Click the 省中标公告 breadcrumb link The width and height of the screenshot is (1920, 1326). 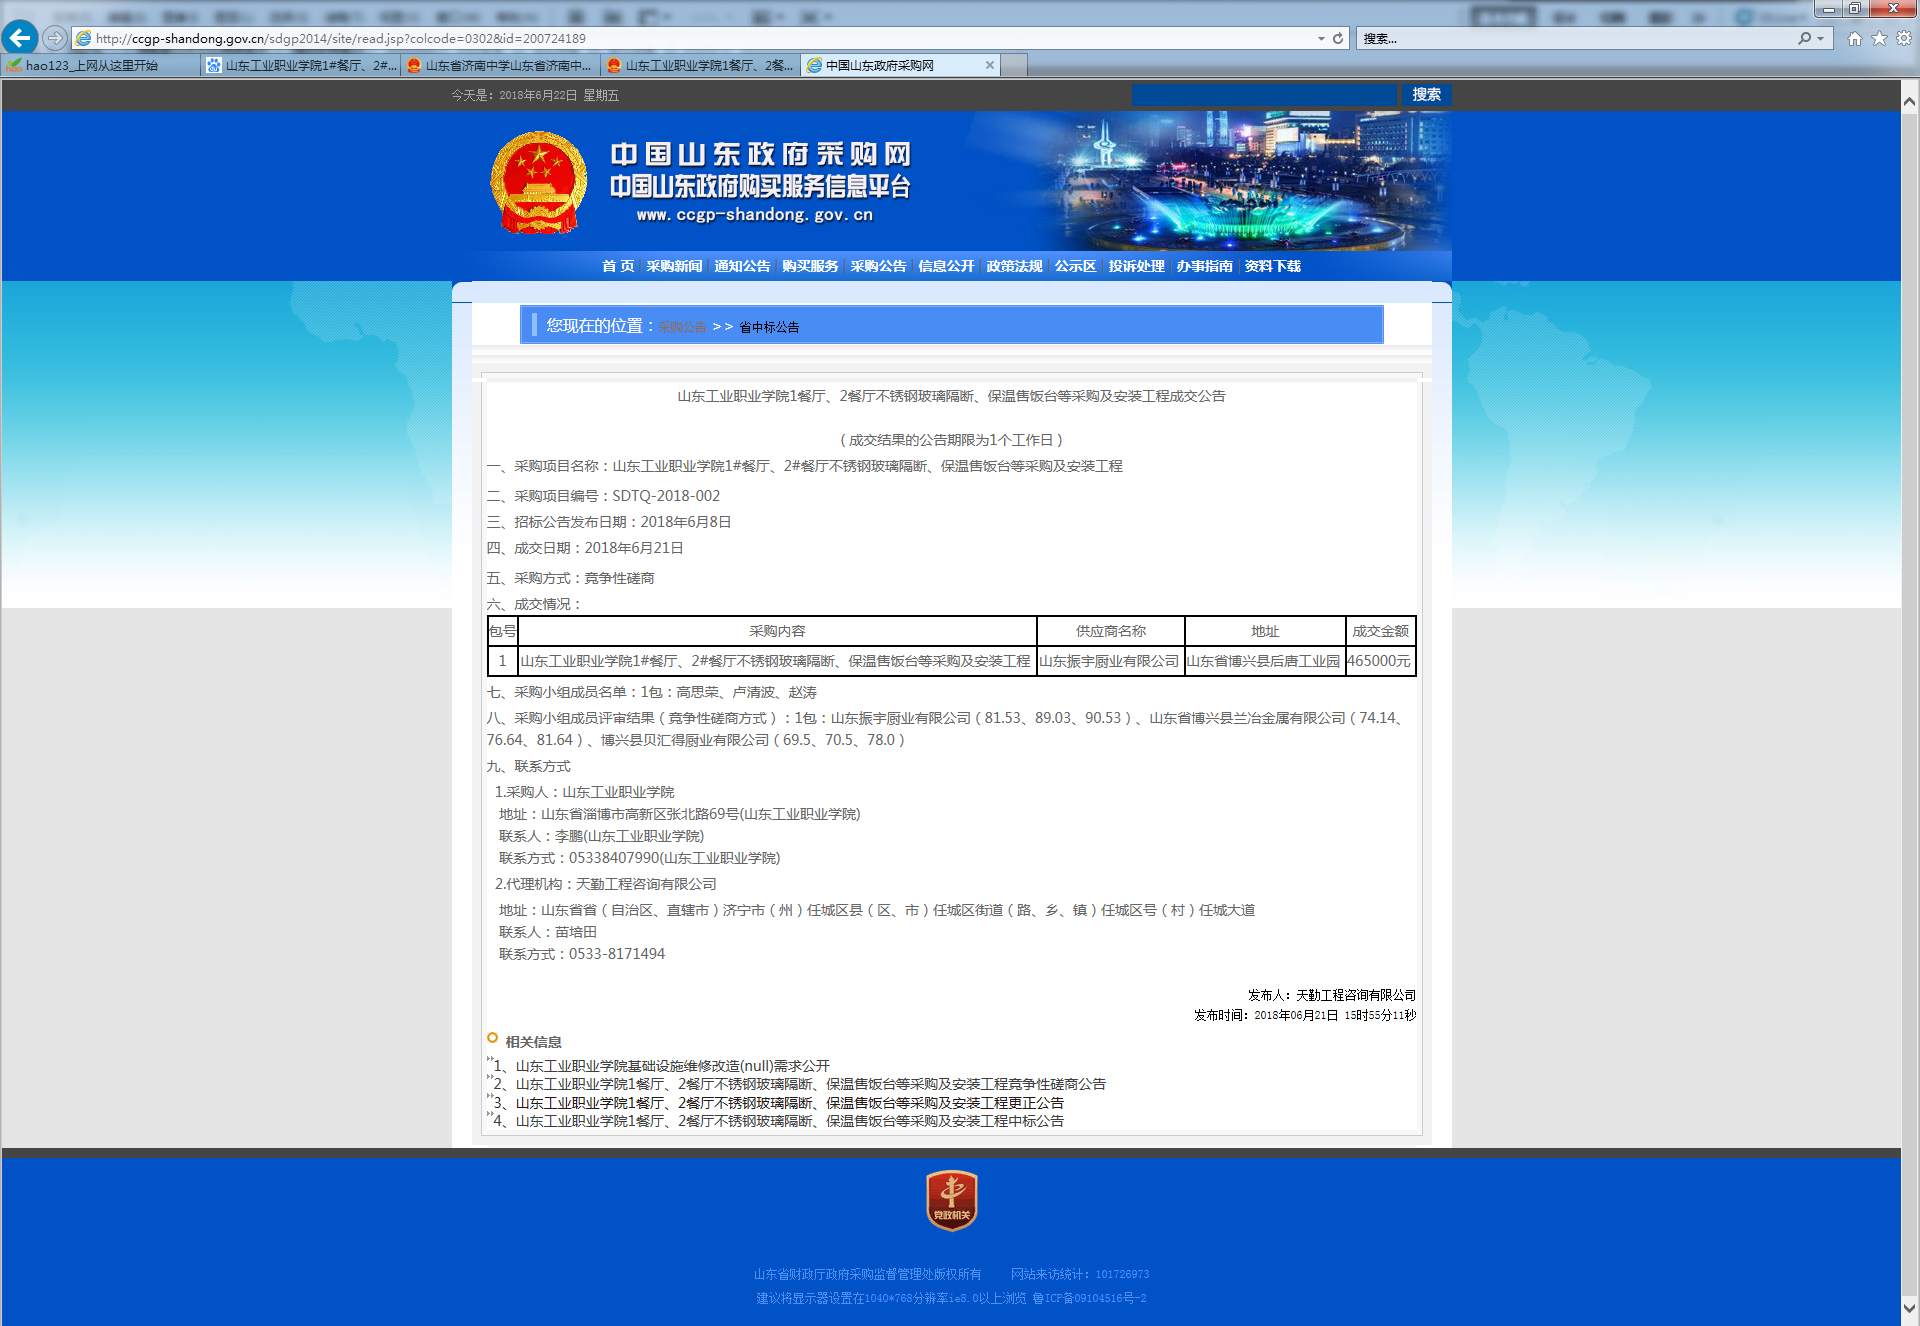(769, 327)
